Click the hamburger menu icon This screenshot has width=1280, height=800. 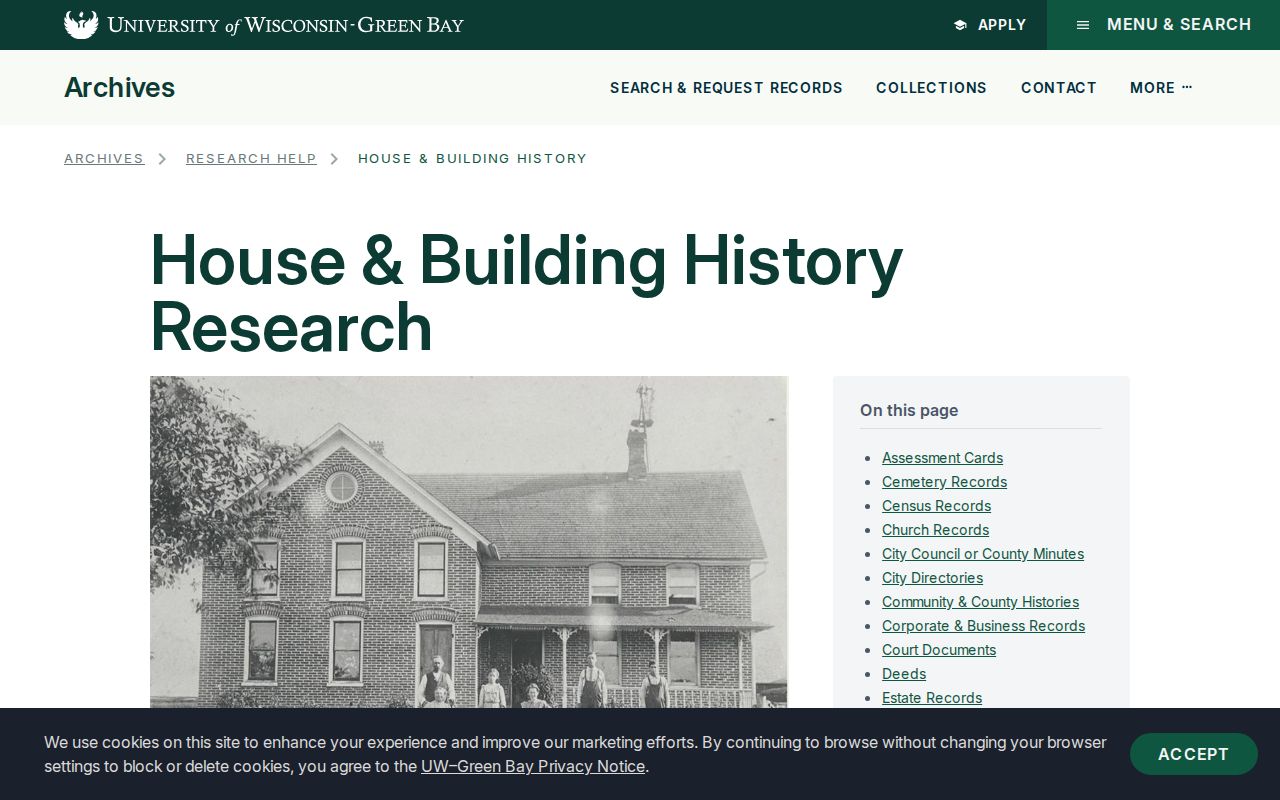pyautogui.click(x=1083, y=25)
